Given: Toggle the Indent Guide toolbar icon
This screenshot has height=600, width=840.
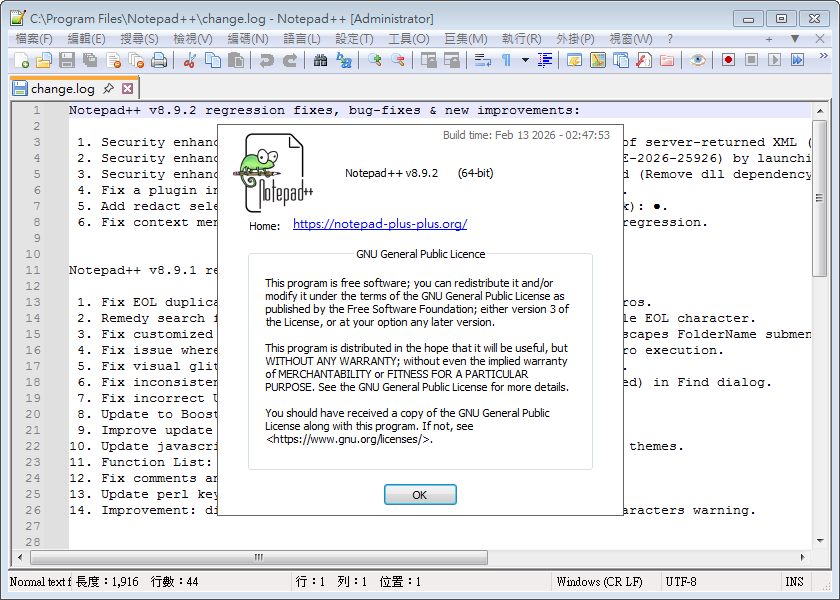Looking at the screenshot, I should (x=544, y=60).
